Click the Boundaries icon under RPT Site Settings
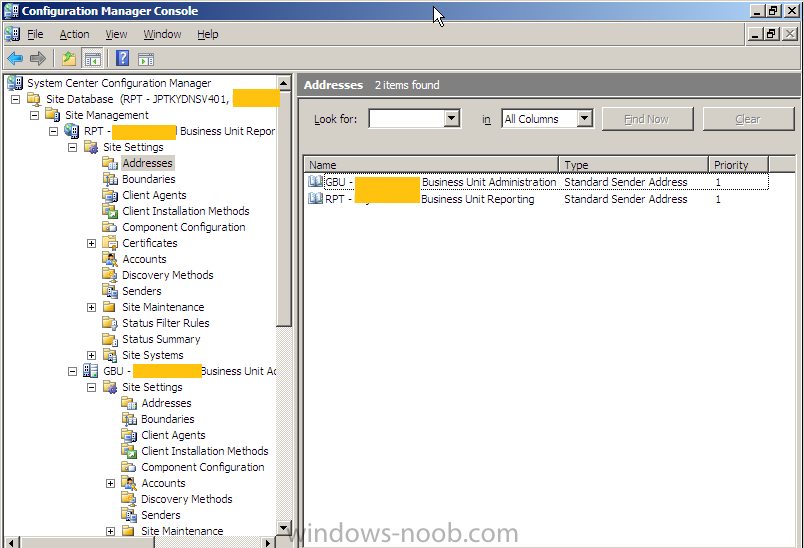Viewport: 804px width, 548px height. point(110,179)
